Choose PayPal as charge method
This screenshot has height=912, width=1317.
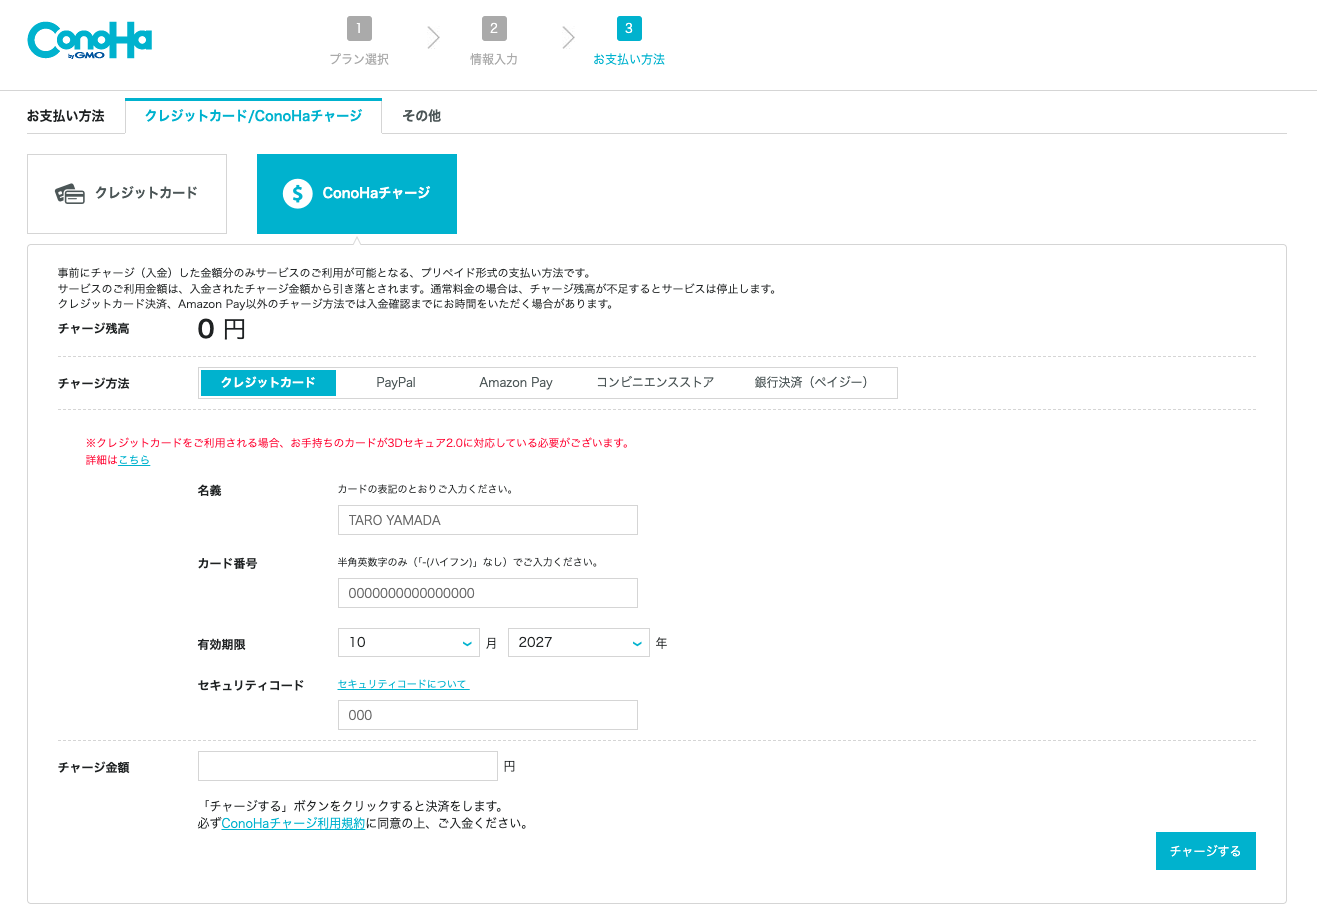pyautogui.click(x=396, y=383)
